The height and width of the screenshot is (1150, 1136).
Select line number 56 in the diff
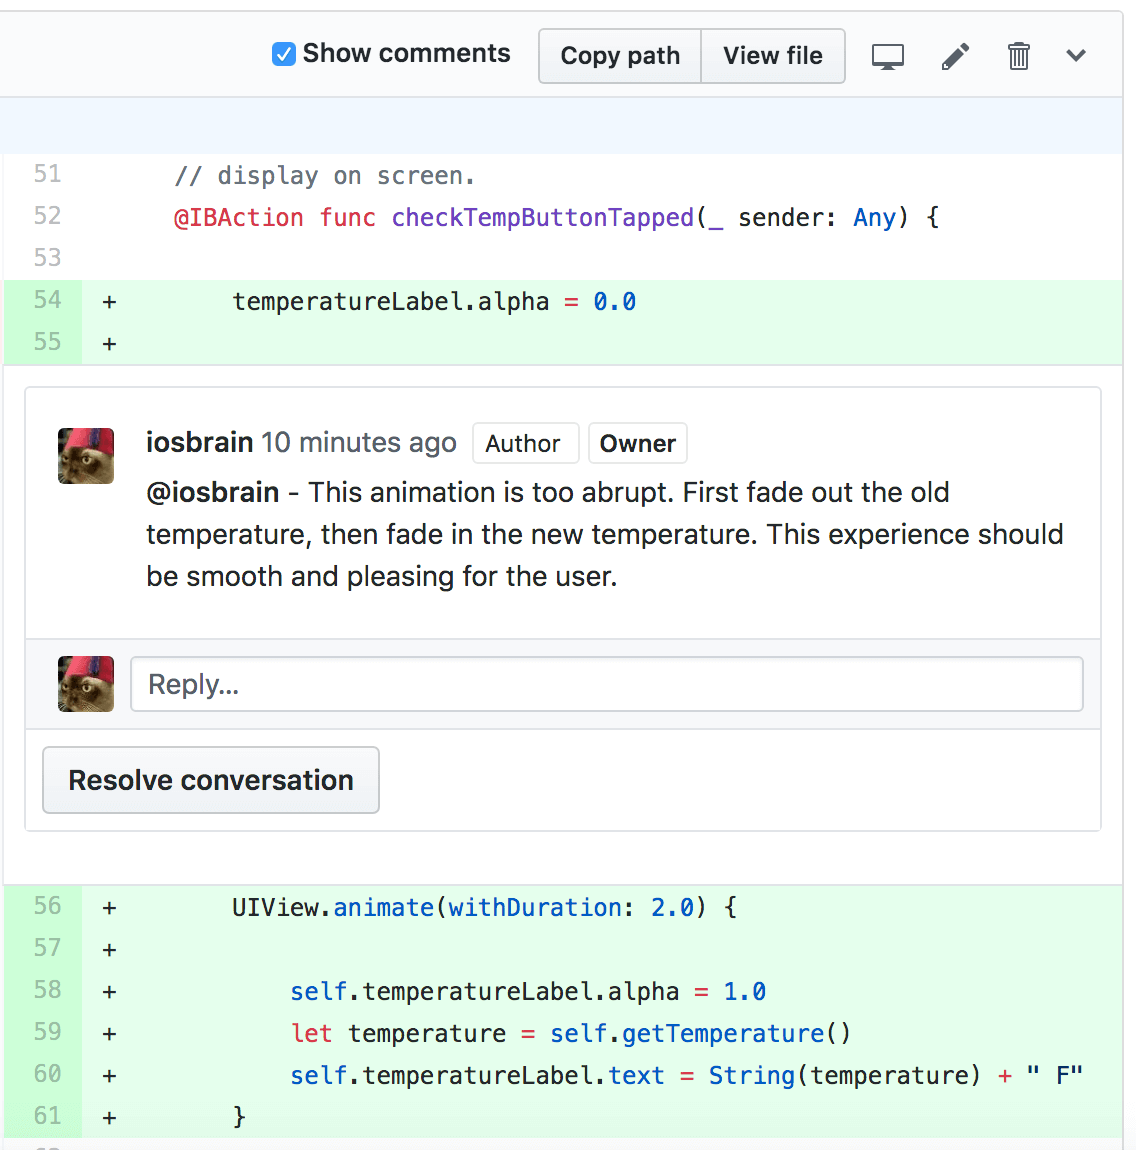(47, 906)
